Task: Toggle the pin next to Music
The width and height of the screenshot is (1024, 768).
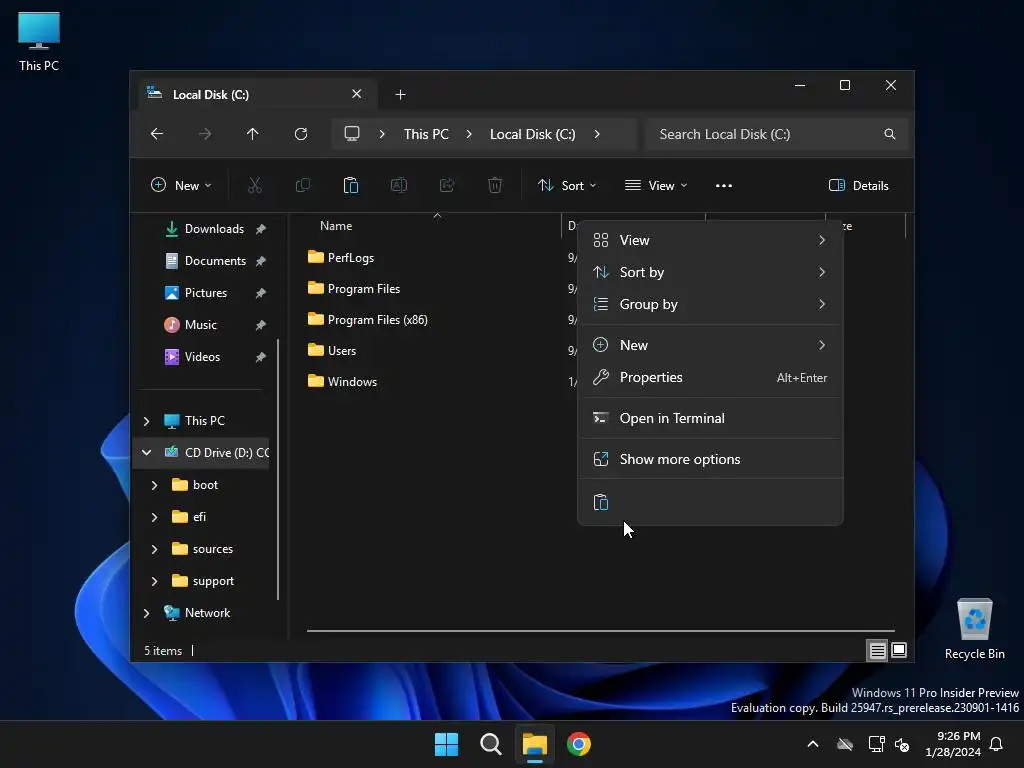Action: pyautogui.click(x=261, y=325)
